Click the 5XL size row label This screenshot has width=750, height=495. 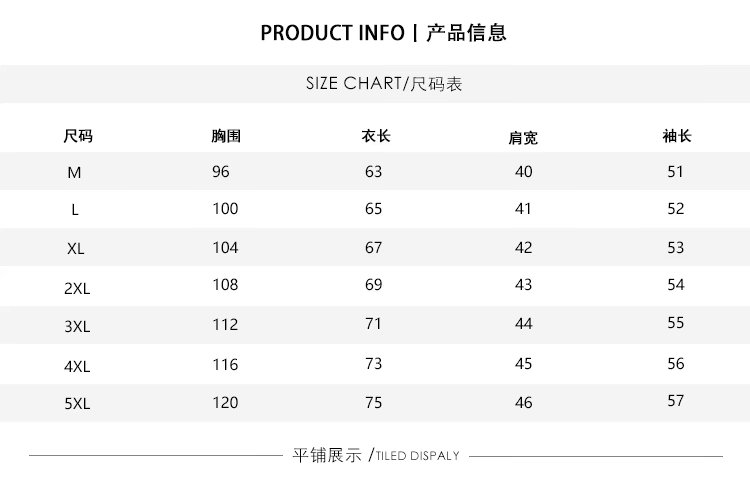76,405
